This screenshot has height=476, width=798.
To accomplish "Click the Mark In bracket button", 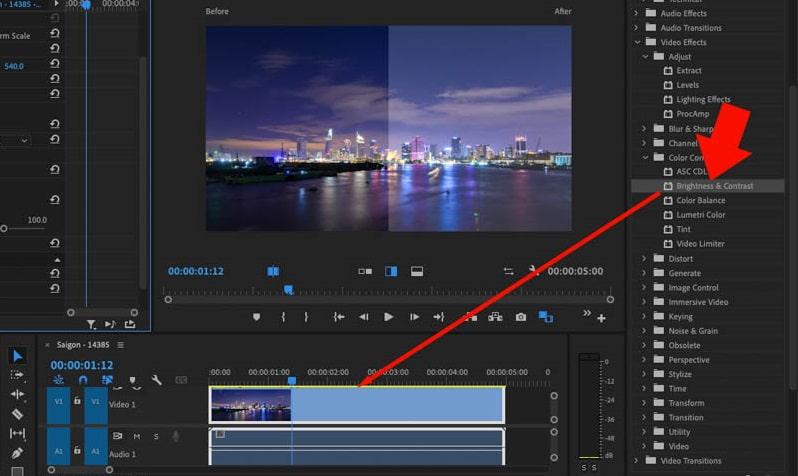I will click(283, 317).
